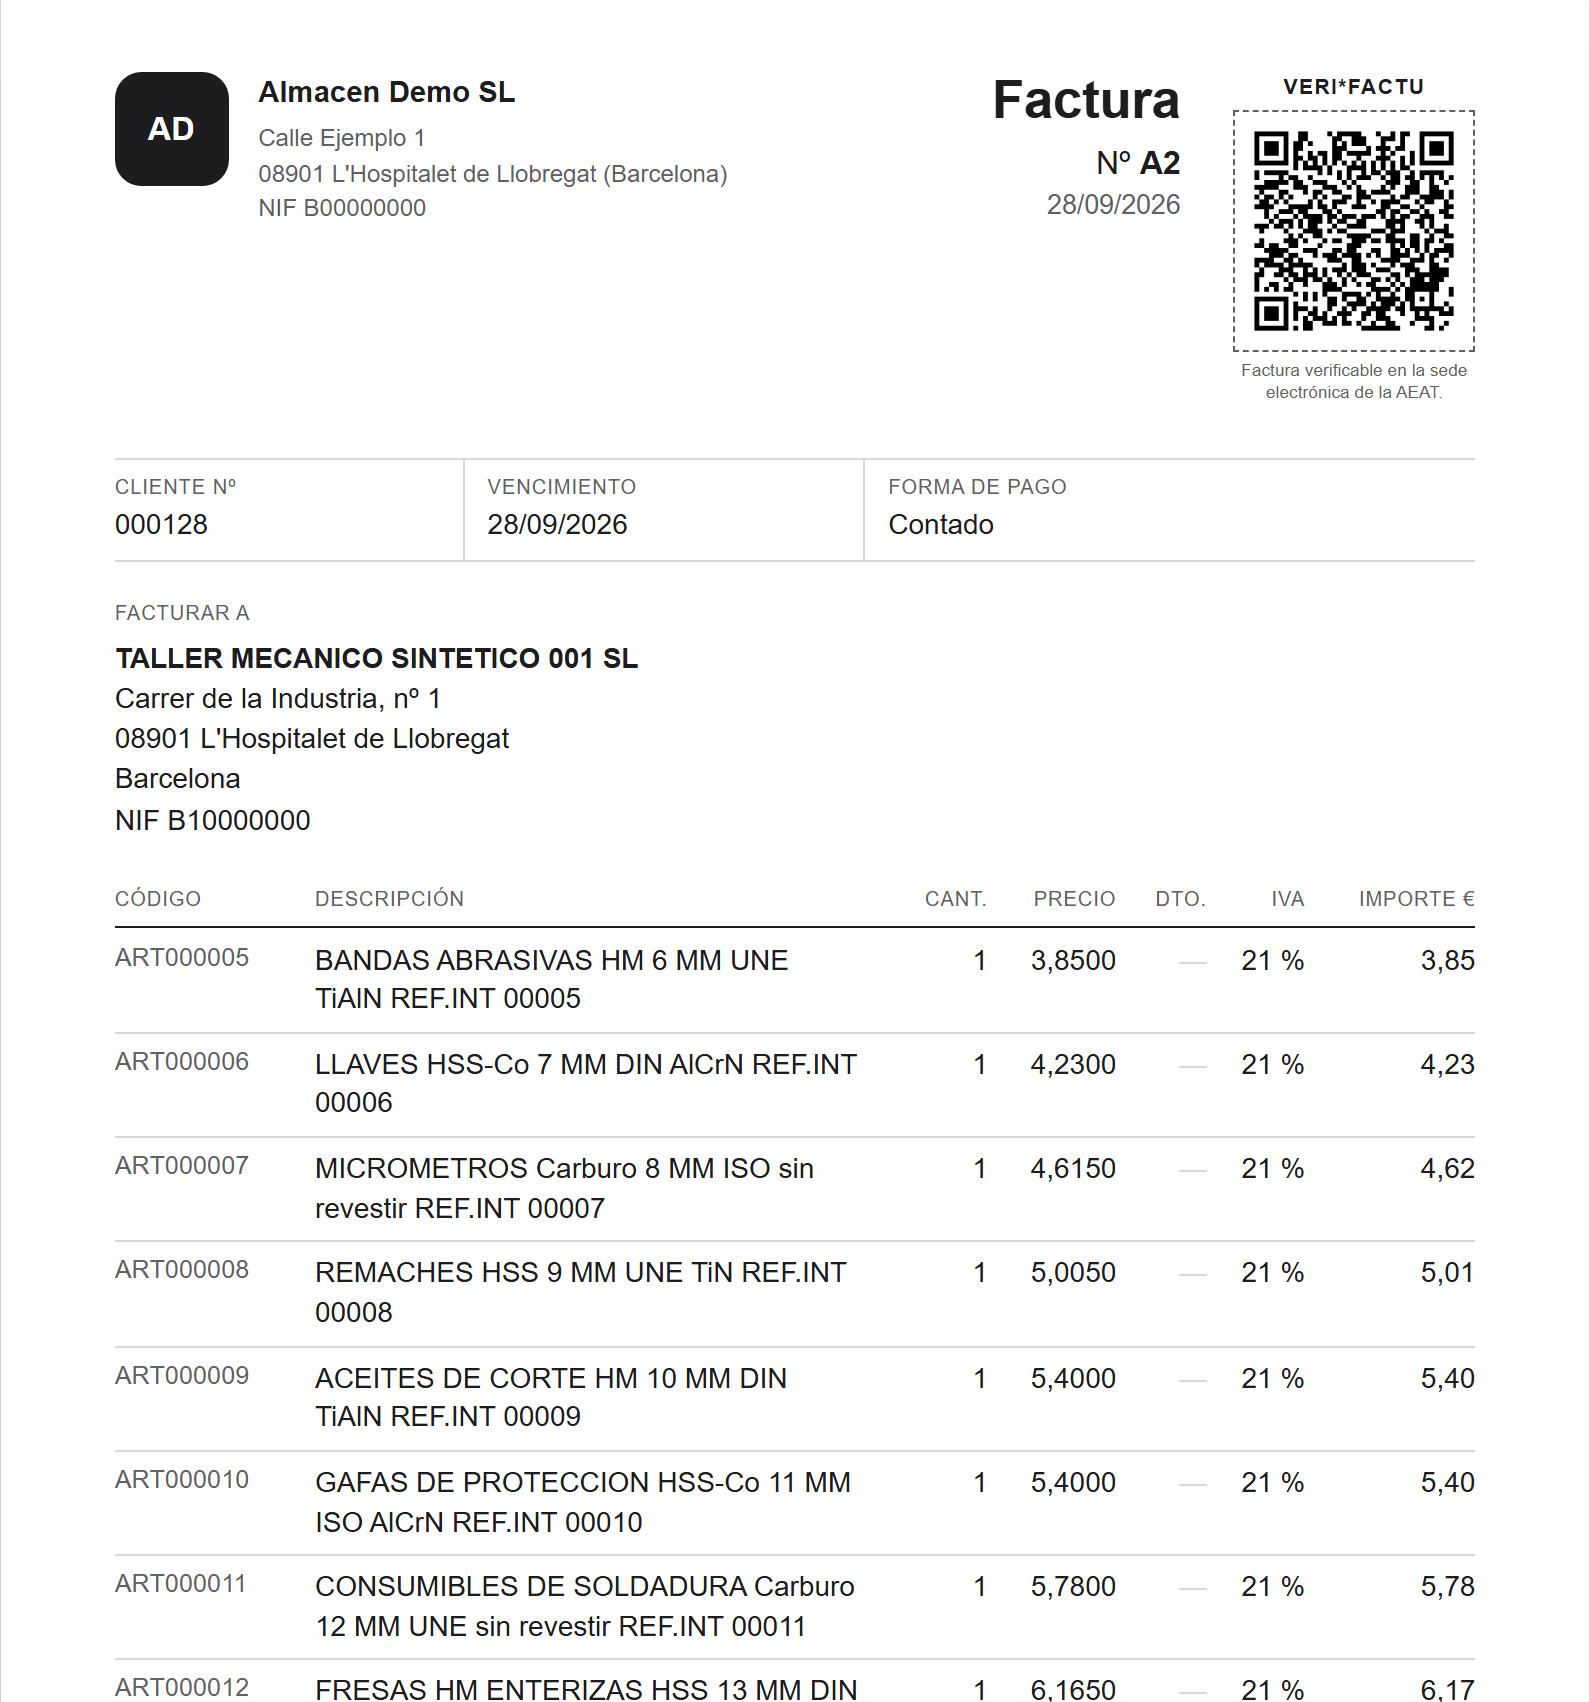
Task: Click the BANDAS ABRASIVAS HM 6 MM description
Action: tap(552, 979)
